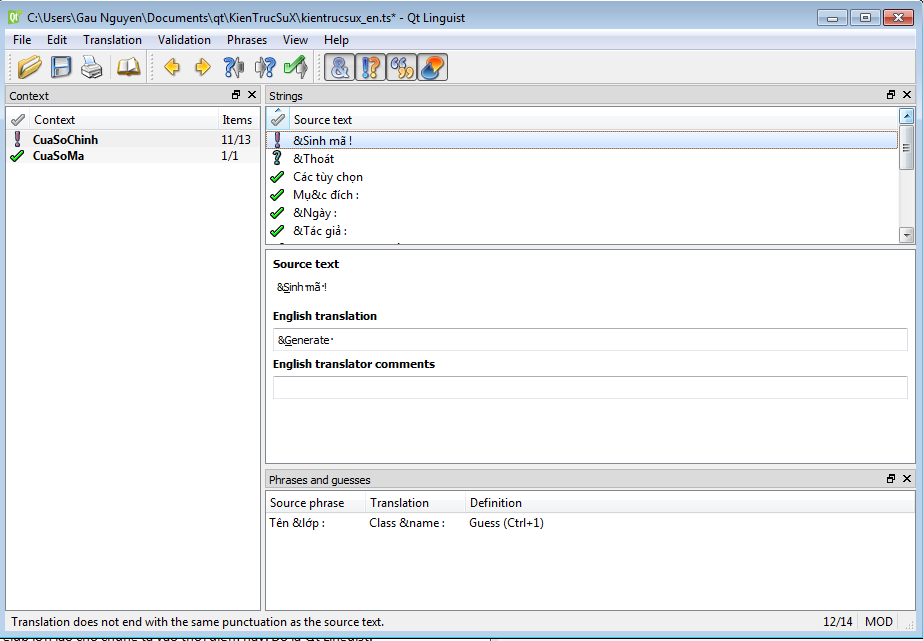Select the 'Class &name :' translation guess
This screenshot has height=641, width=923.
pos(407,523)
